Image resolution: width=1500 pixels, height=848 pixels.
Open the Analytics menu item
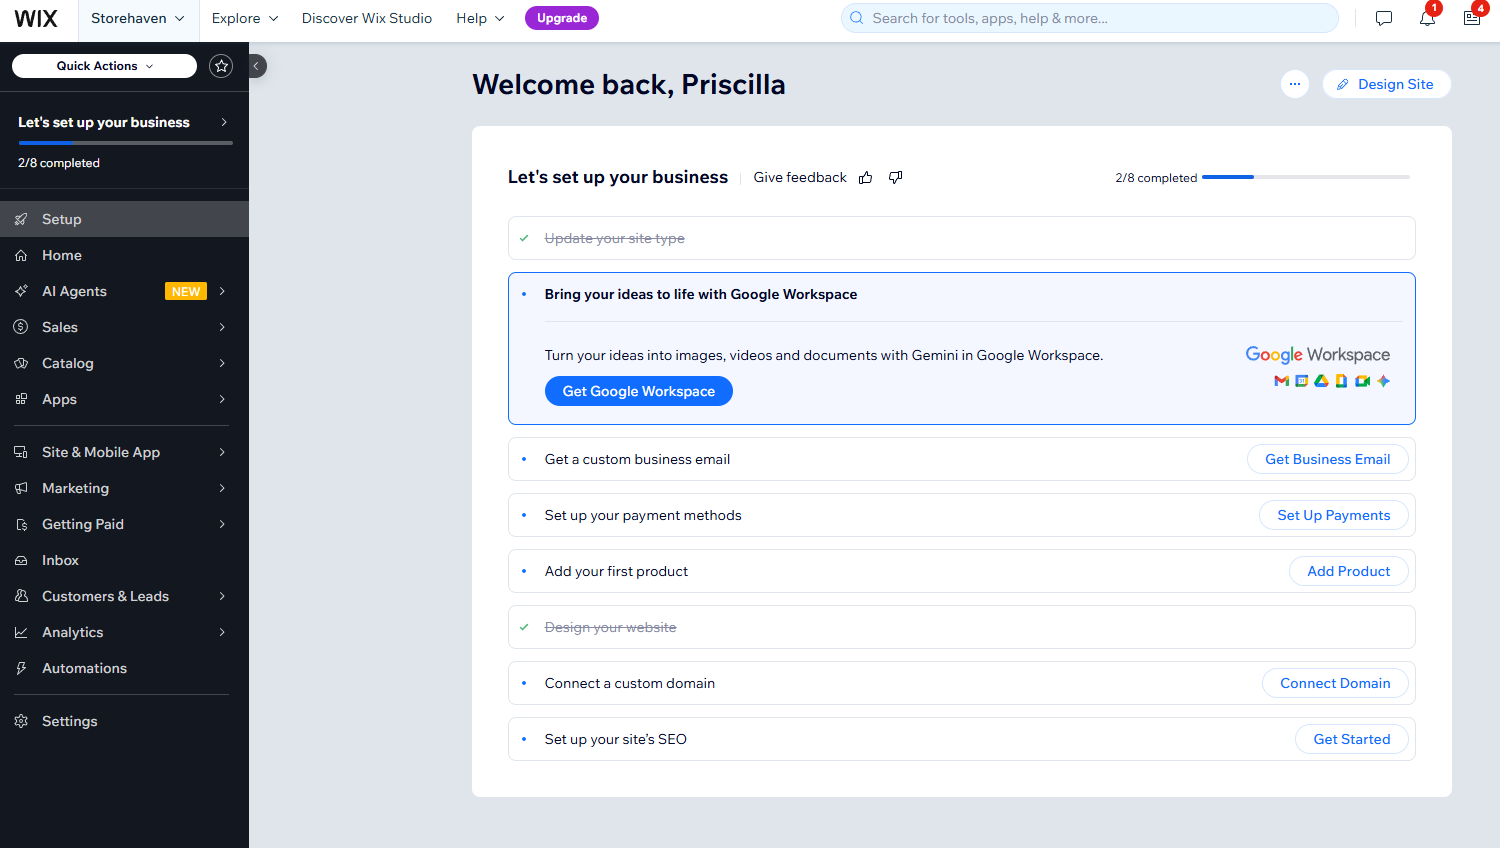point(124,632)
